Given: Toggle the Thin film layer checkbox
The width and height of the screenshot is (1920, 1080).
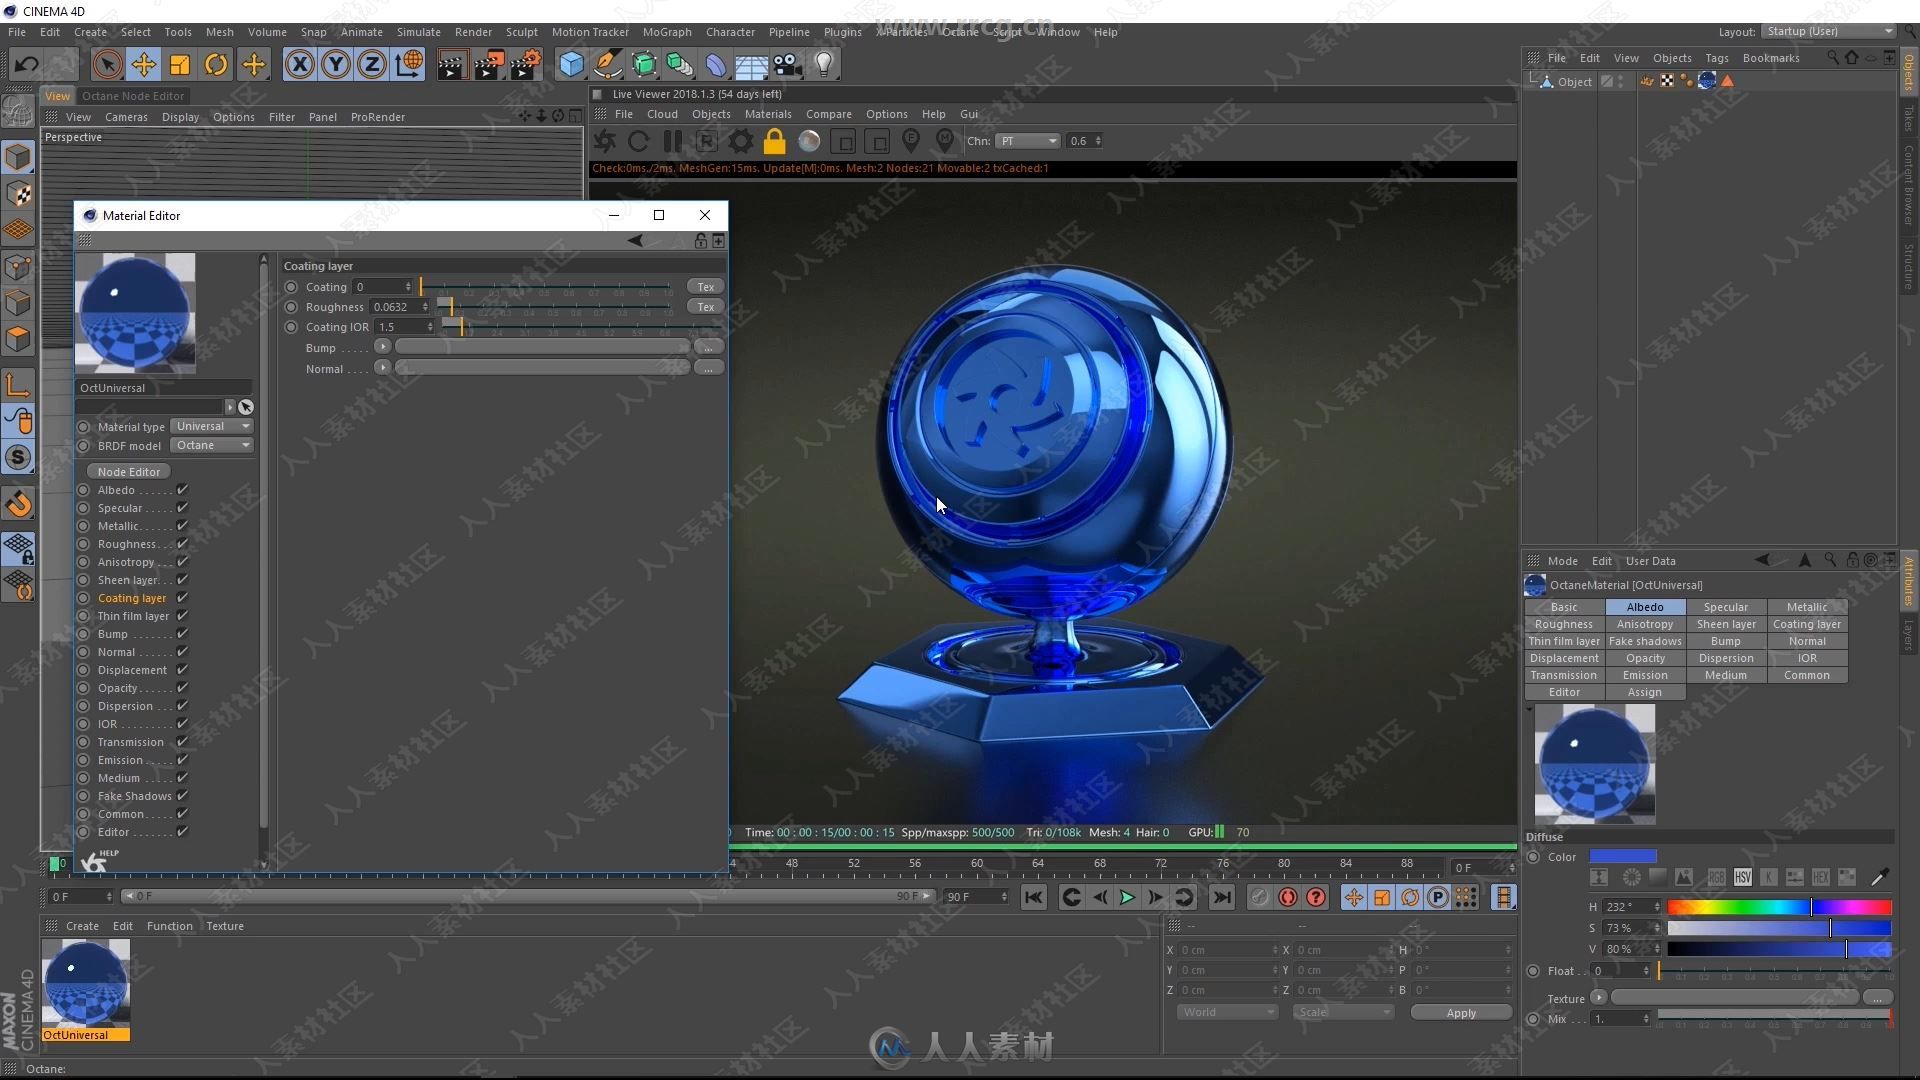Looking at the screenshot, I should pyautogui.click(x=182, y=616).
